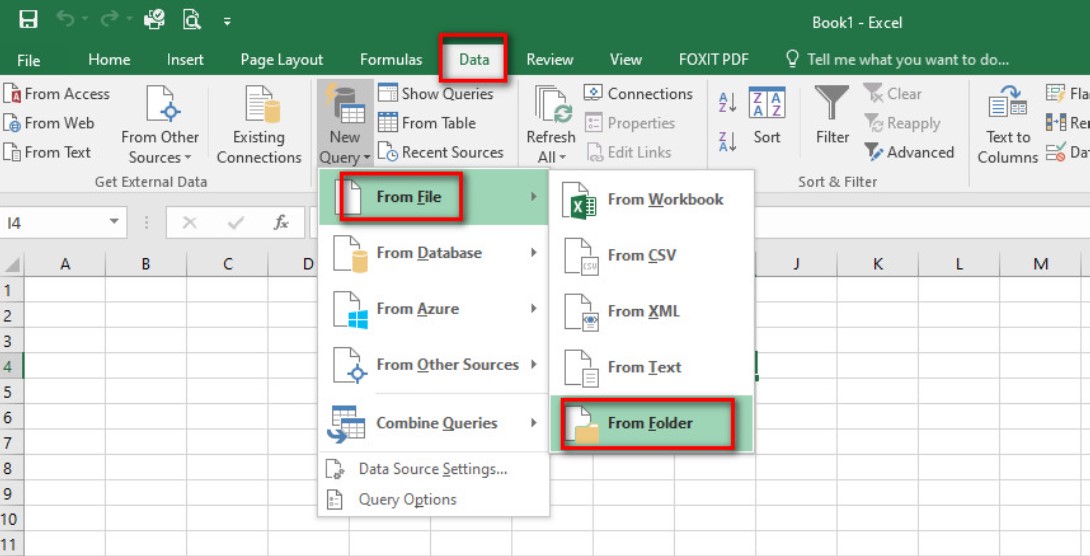Expand the Name Box dropdown arrow
1090x556 pixels.
tap(113, 222)
